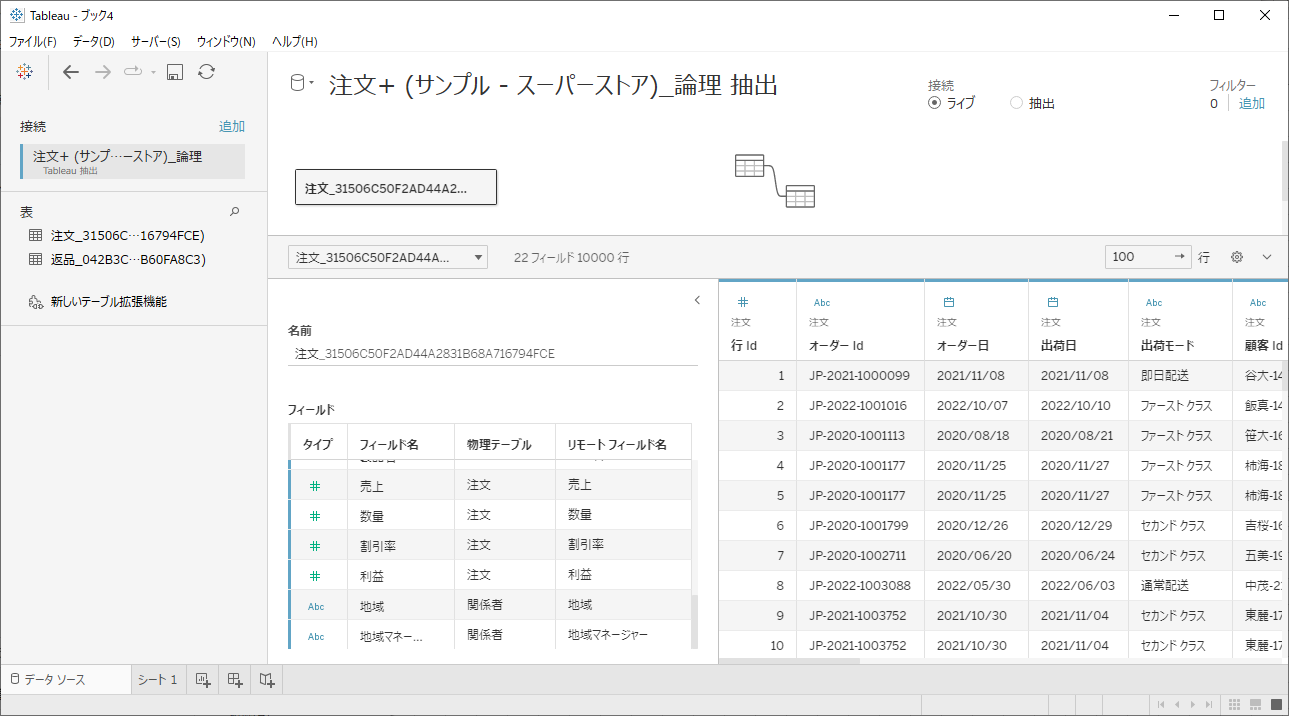Open the ファイル(F) menu
Screen dimensions: 1289x716
pos(32,41)
